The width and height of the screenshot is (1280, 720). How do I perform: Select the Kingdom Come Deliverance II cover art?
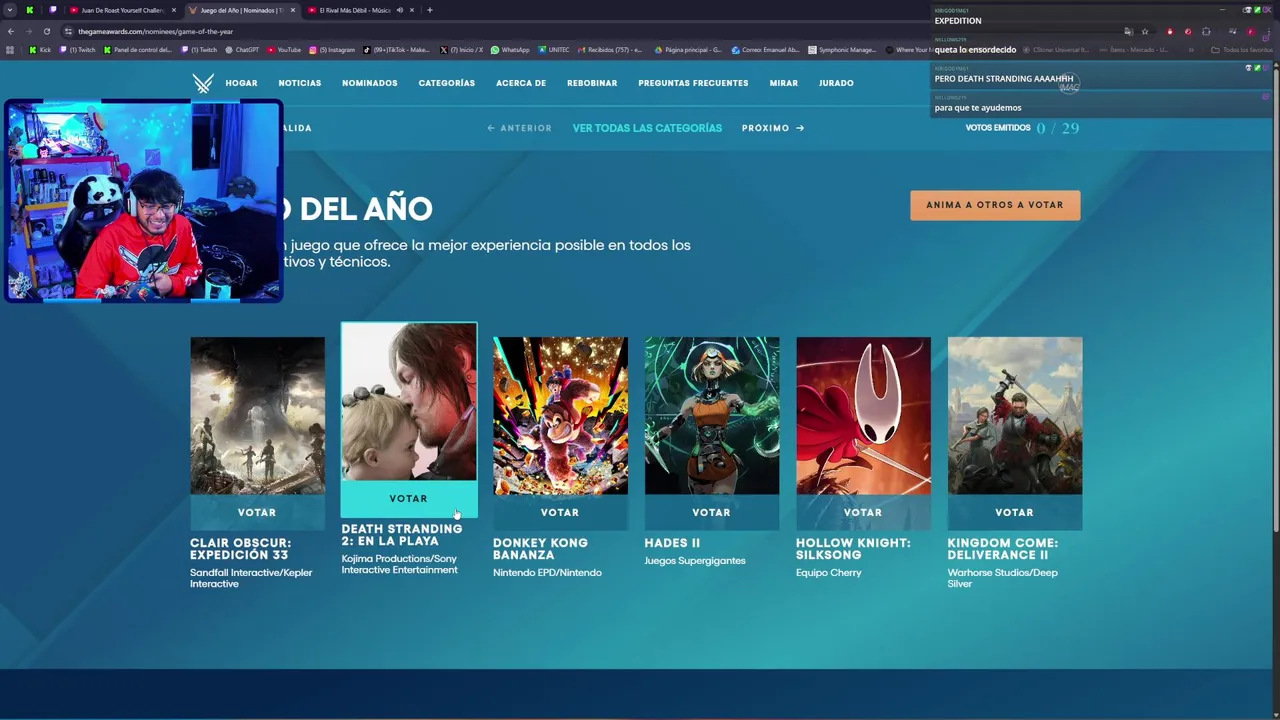(1015, 416)
